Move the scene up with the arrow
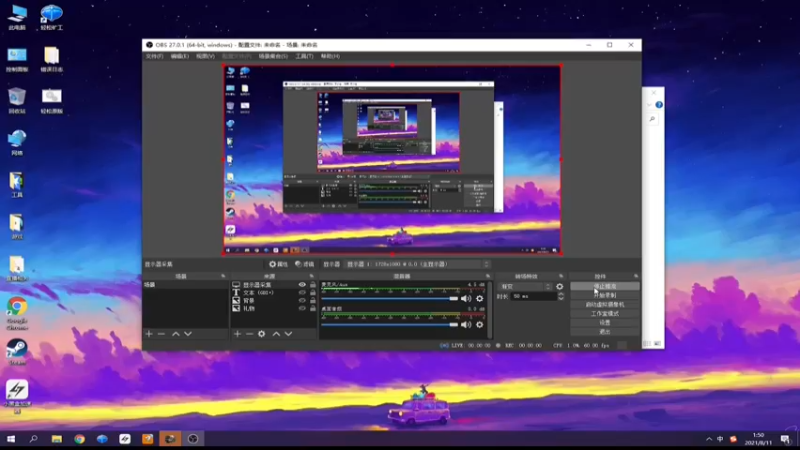 click(x=176, y=334)
